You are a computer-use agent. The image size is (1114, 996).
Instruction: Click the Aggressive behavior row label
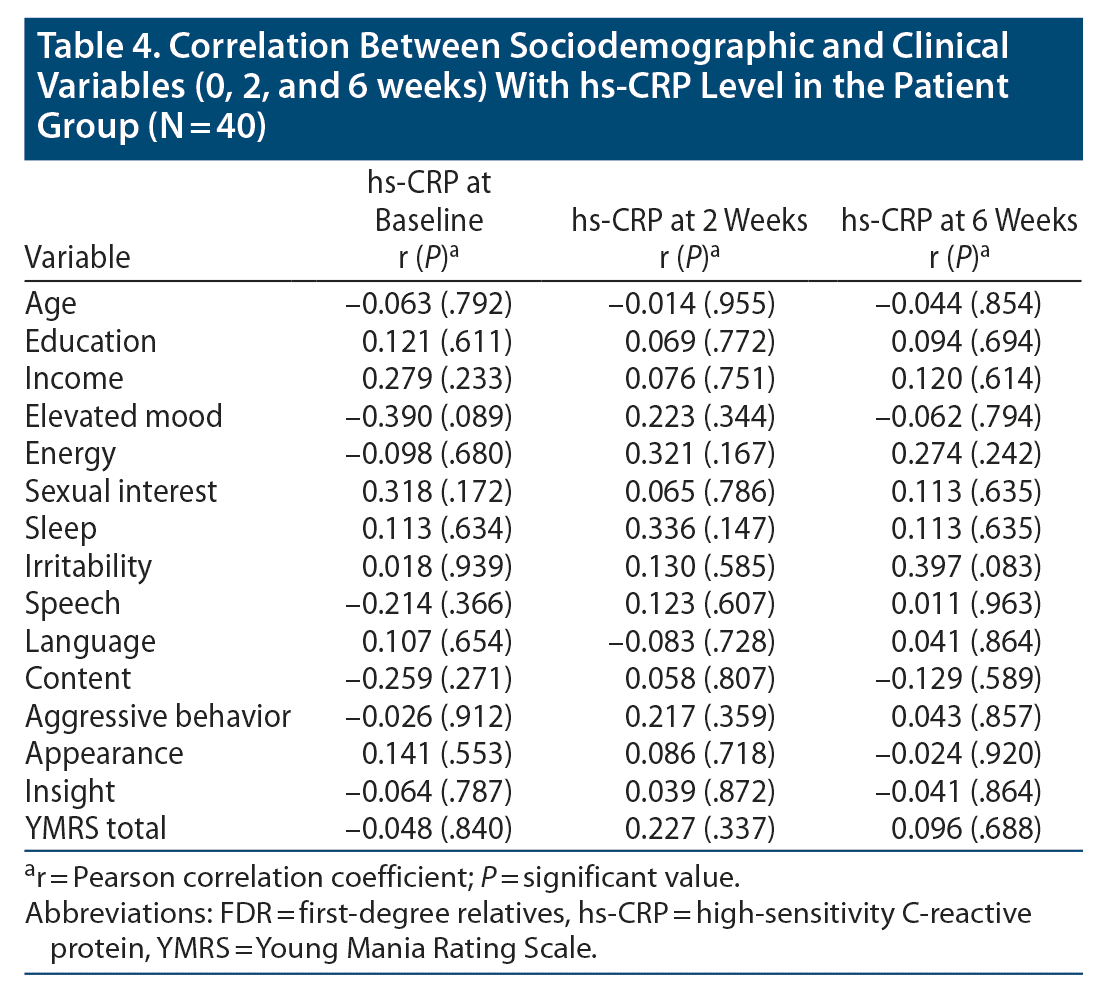pyautogui.click(x=158, y=716)
